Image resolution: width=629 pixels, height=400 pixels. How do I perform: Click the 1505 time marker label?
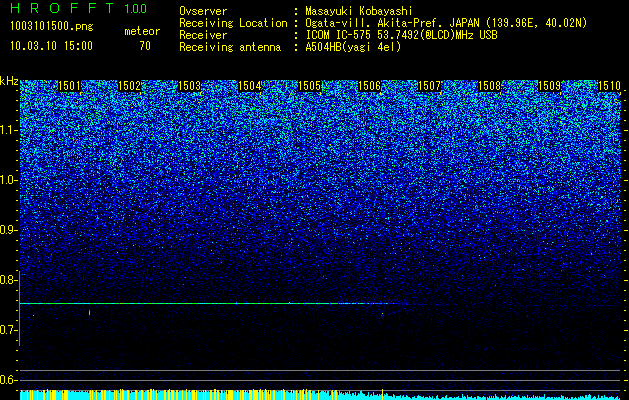[x=310, y=86]
